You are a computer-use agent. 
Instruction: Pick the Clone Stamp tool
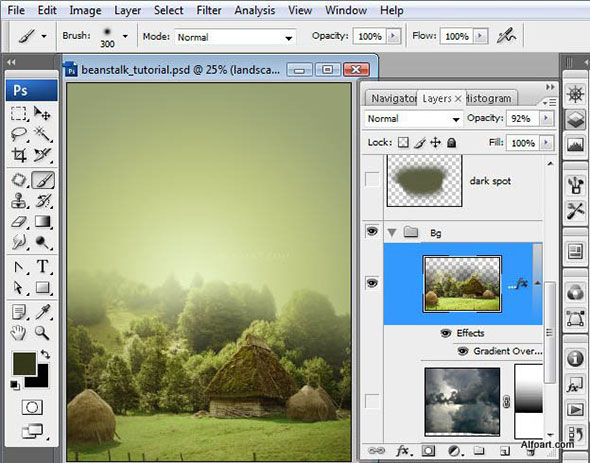[19, 201]
